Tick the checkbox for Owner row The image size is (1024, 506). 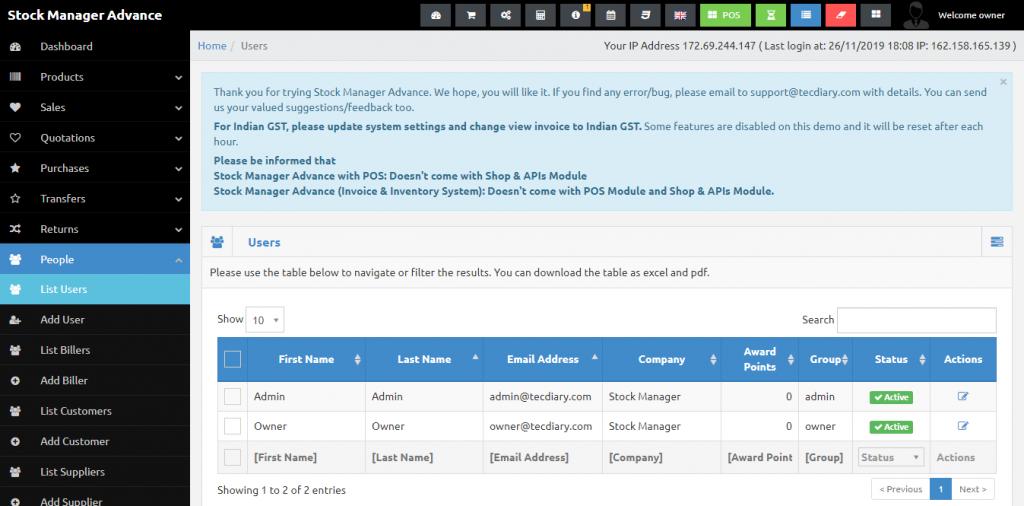(232, 426)
